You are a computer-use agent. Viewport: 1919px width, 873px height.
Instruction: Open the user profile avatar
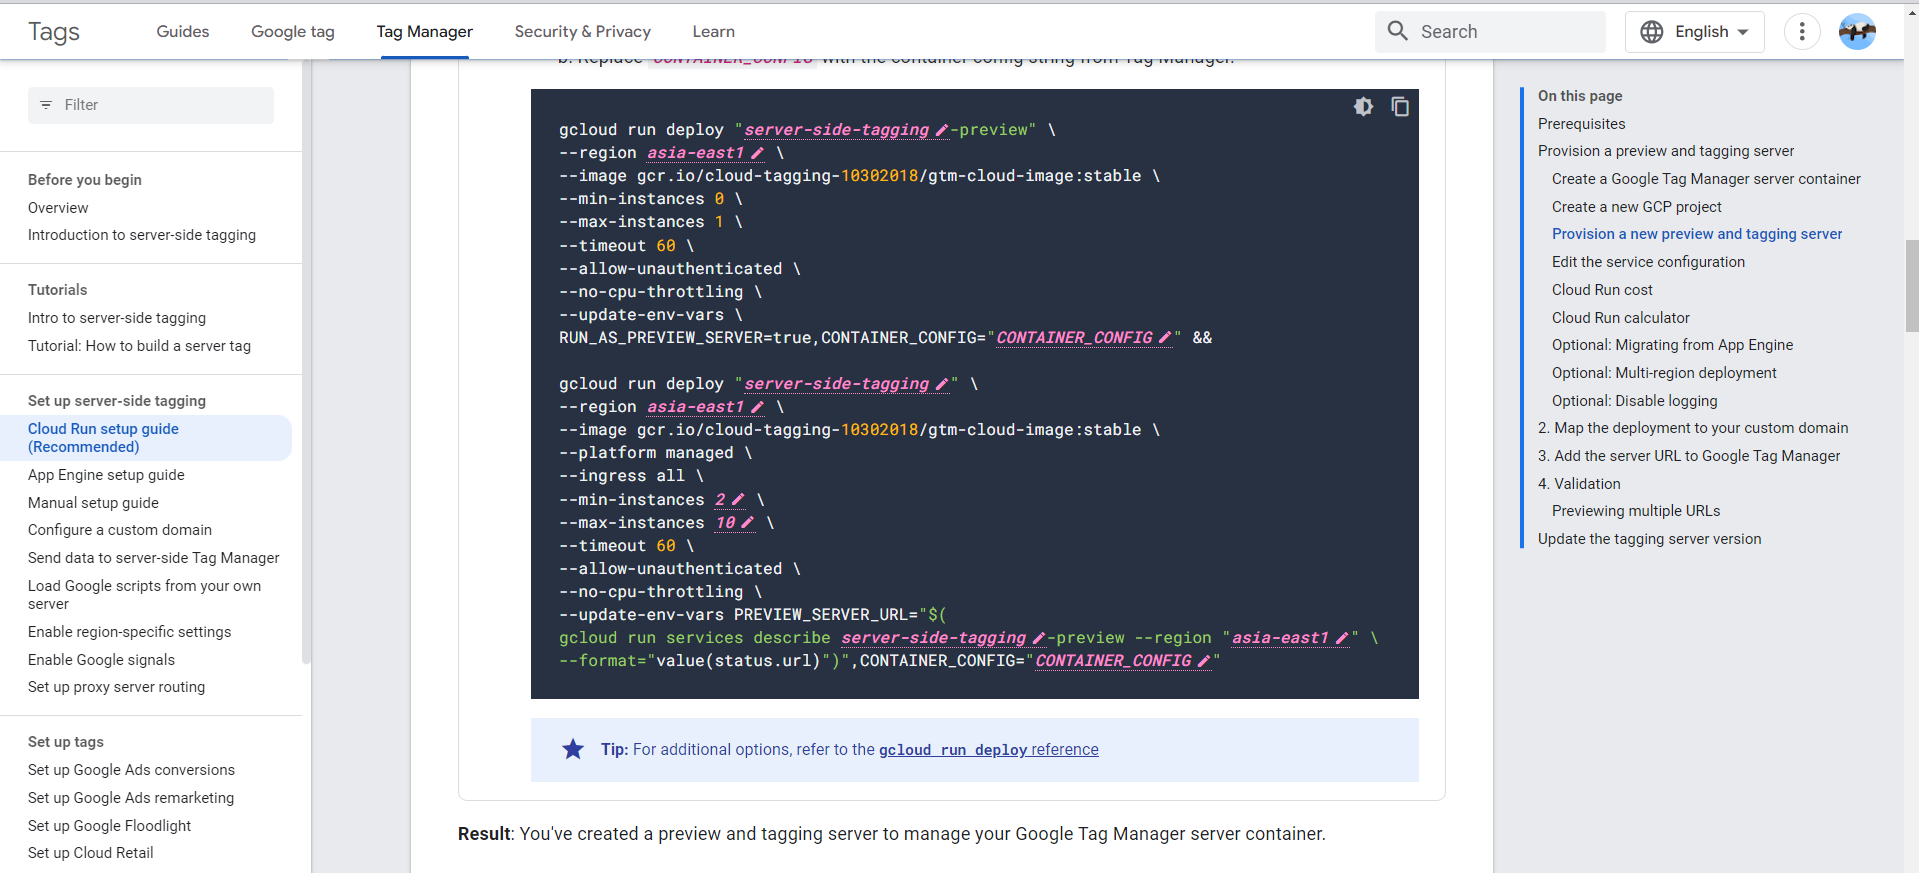pyautogui.click(x=1856, y=32)
